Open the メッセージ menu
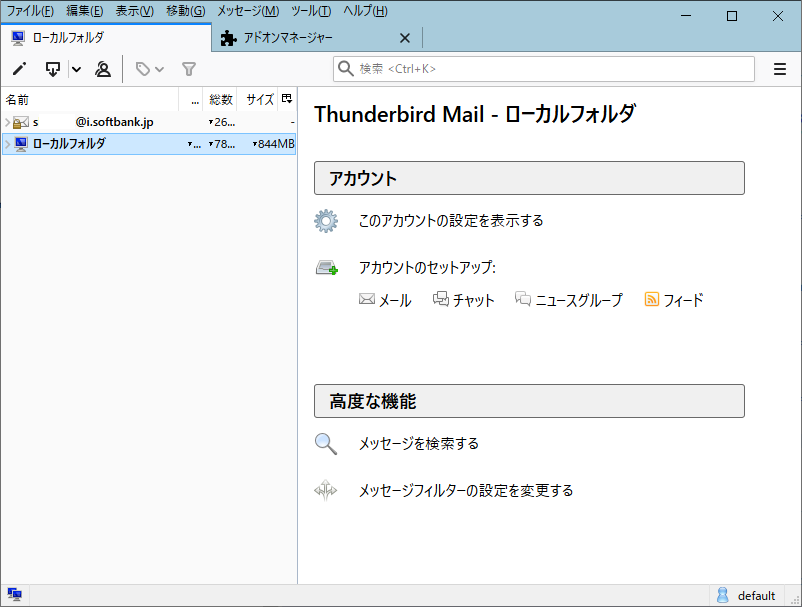Image resolution: width=802 pixels, height=607 pixels. point(248,11)
